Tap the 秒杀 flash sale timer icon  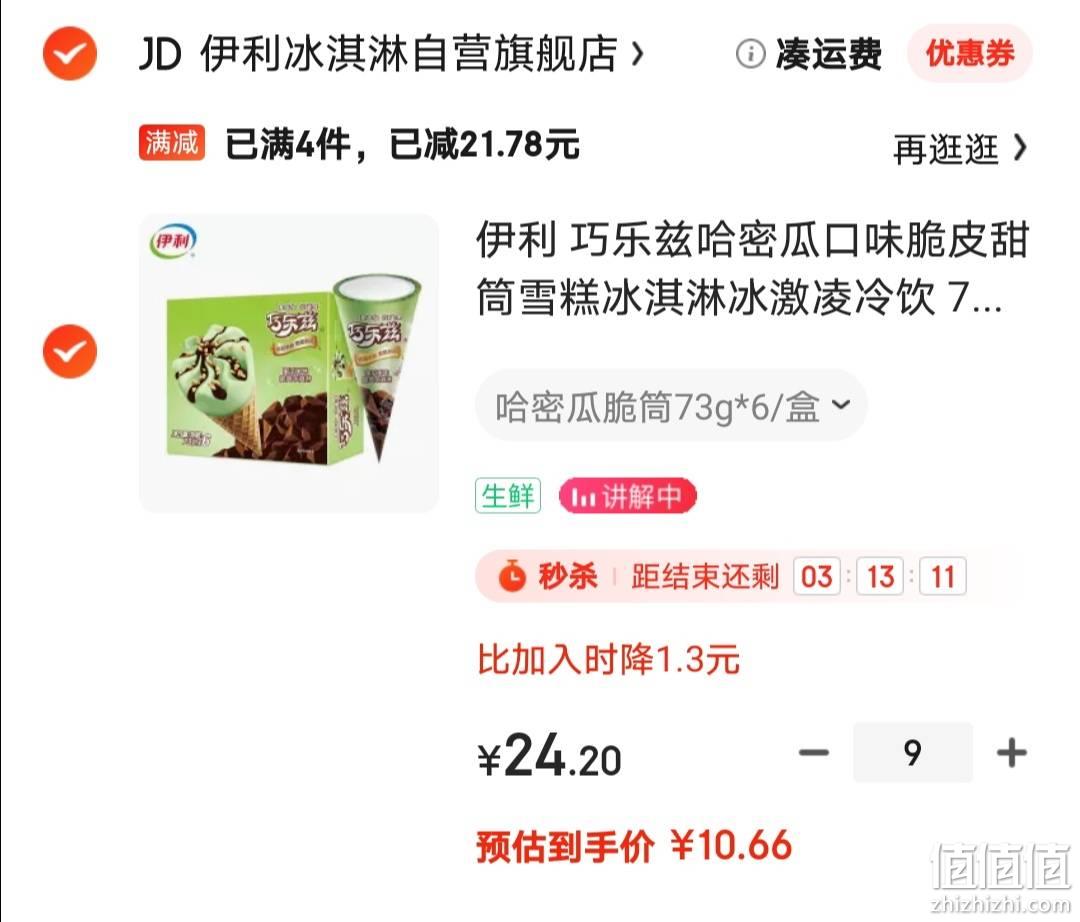512,576
